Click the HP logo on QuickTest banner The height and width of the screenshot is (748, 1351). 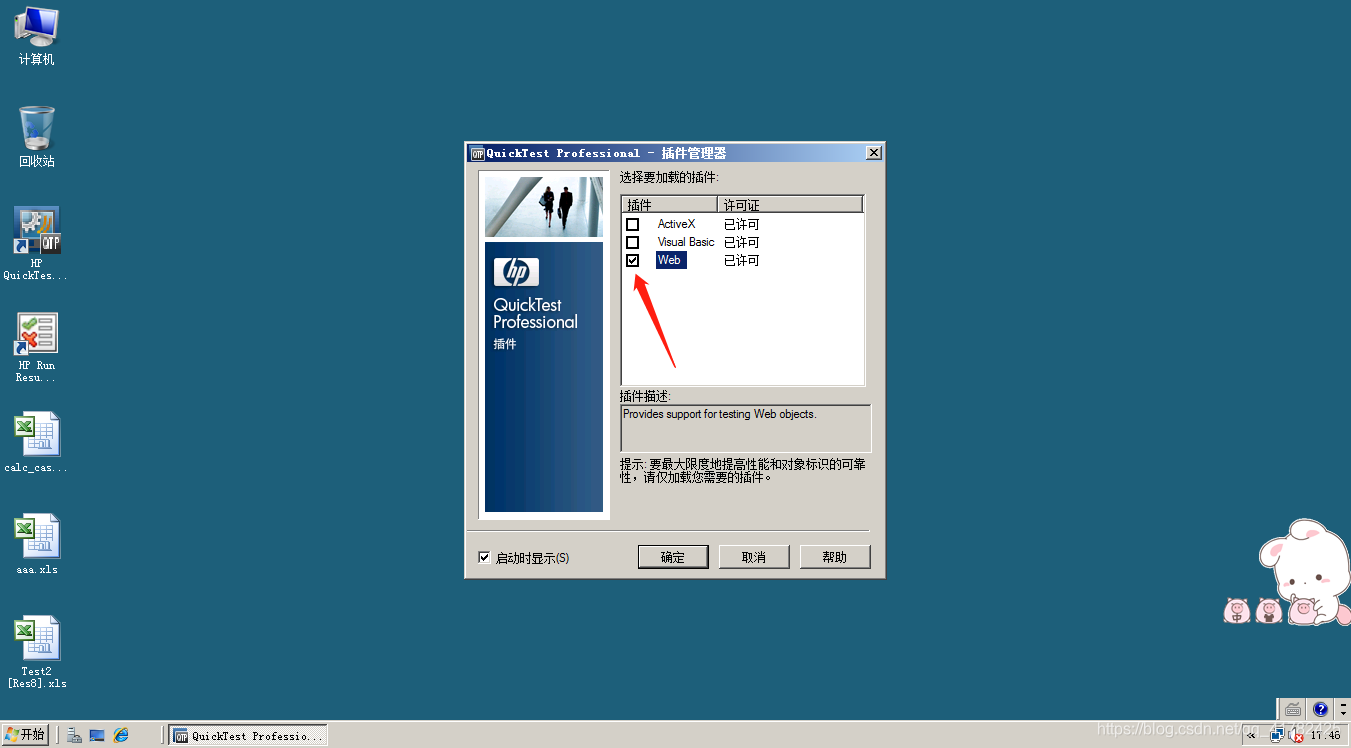click(516, 272)
